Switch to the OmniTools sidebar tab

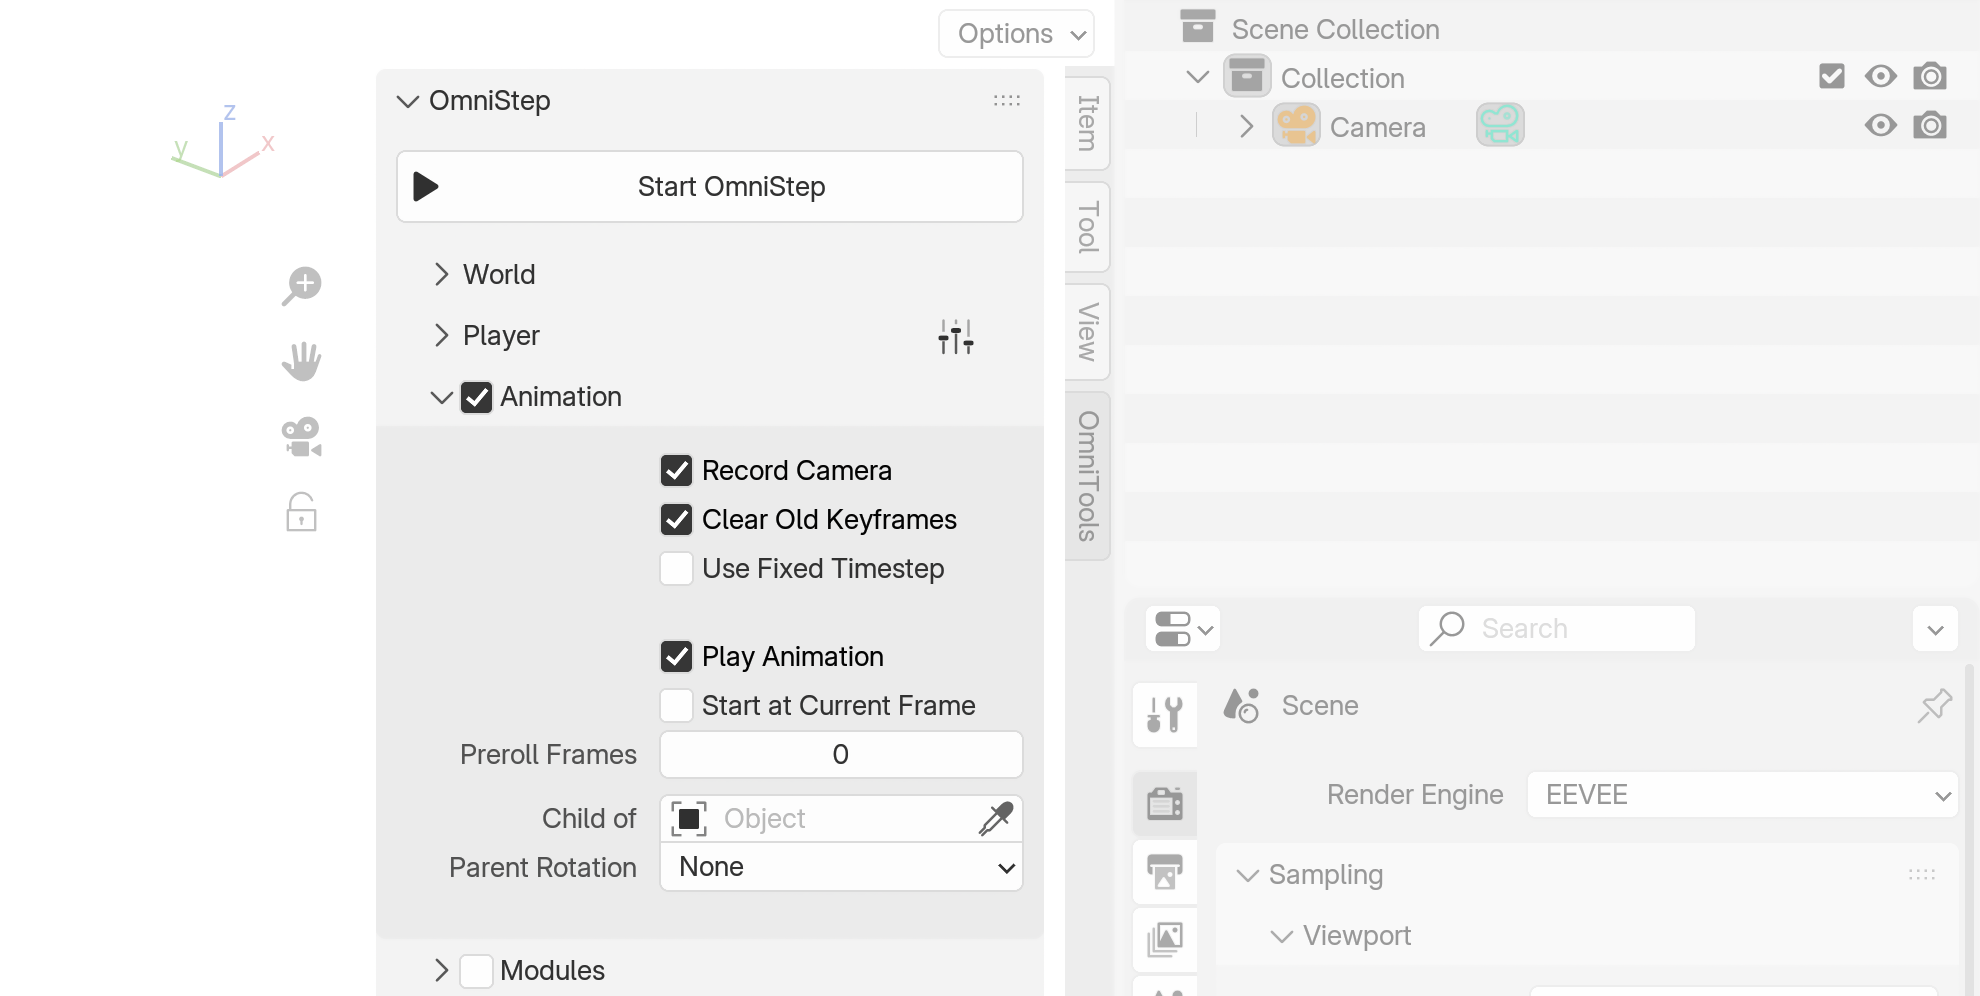coord(1088,476)
